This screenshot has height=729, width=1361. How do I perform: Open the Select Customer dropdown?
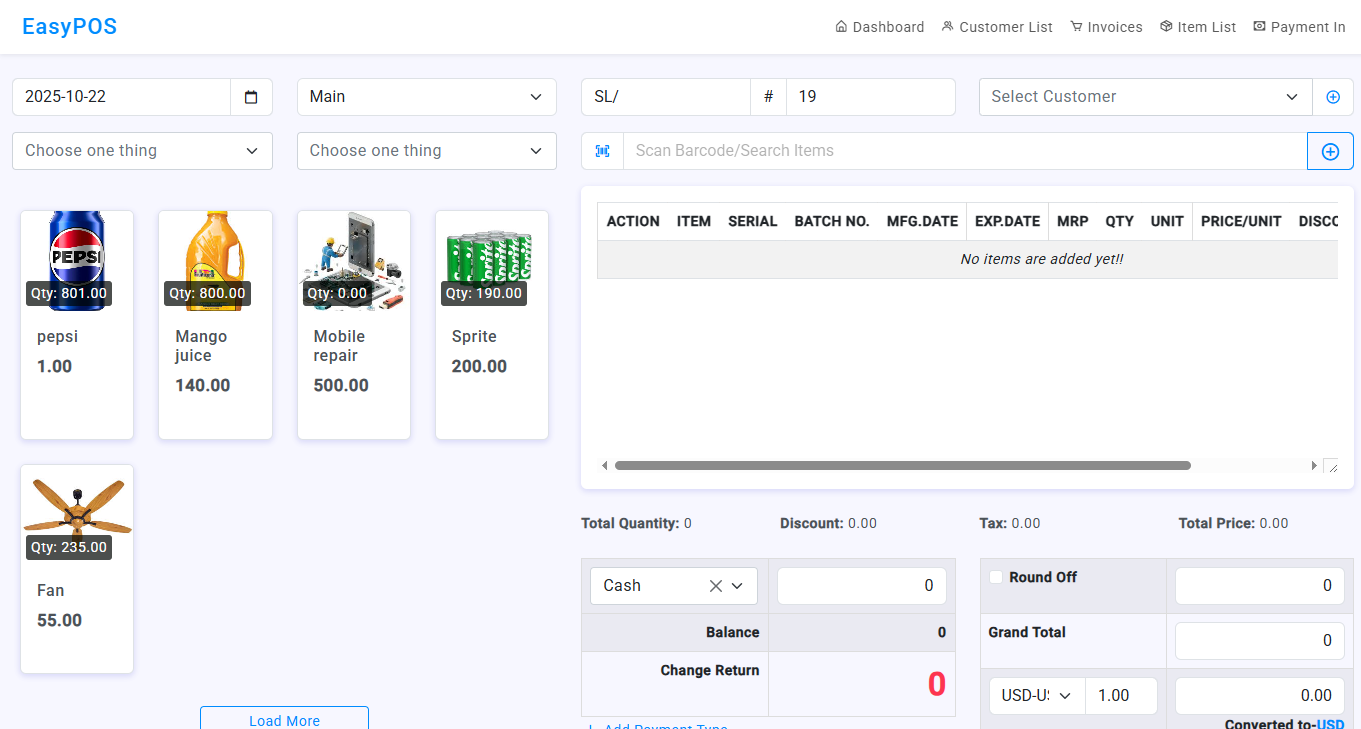click(x=1144, y=97)
